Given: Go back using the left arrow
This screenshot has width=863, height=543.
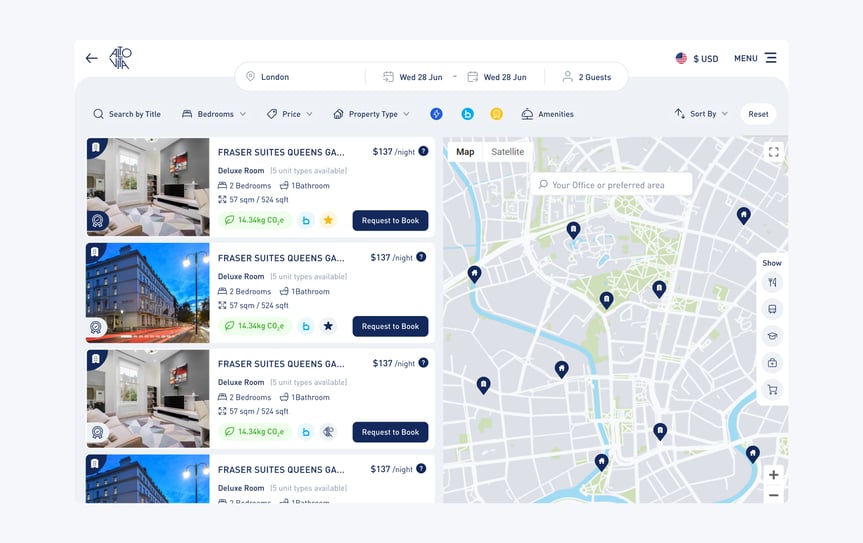Looking at the screenshot, I should (91, 58).
